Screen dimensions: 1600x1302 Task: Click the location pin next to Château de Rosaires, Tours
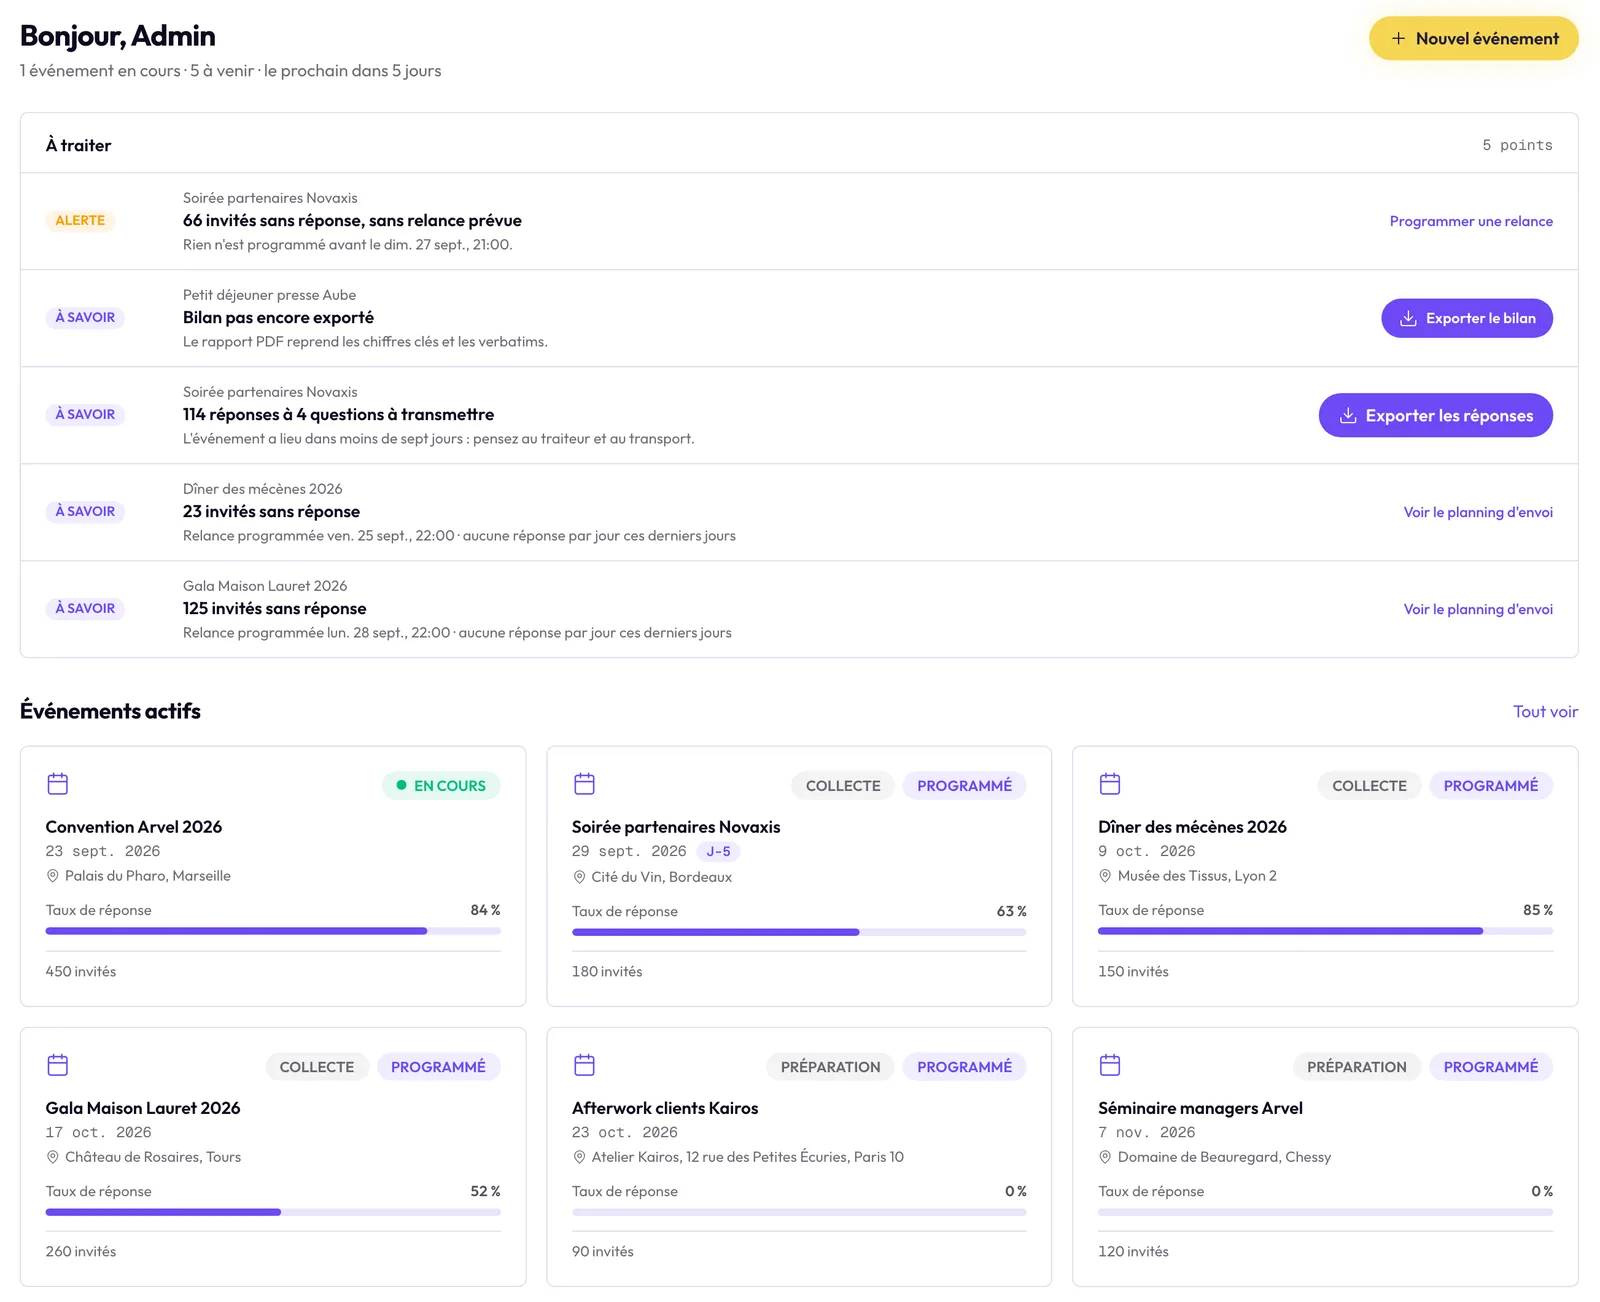point(53,1157)
